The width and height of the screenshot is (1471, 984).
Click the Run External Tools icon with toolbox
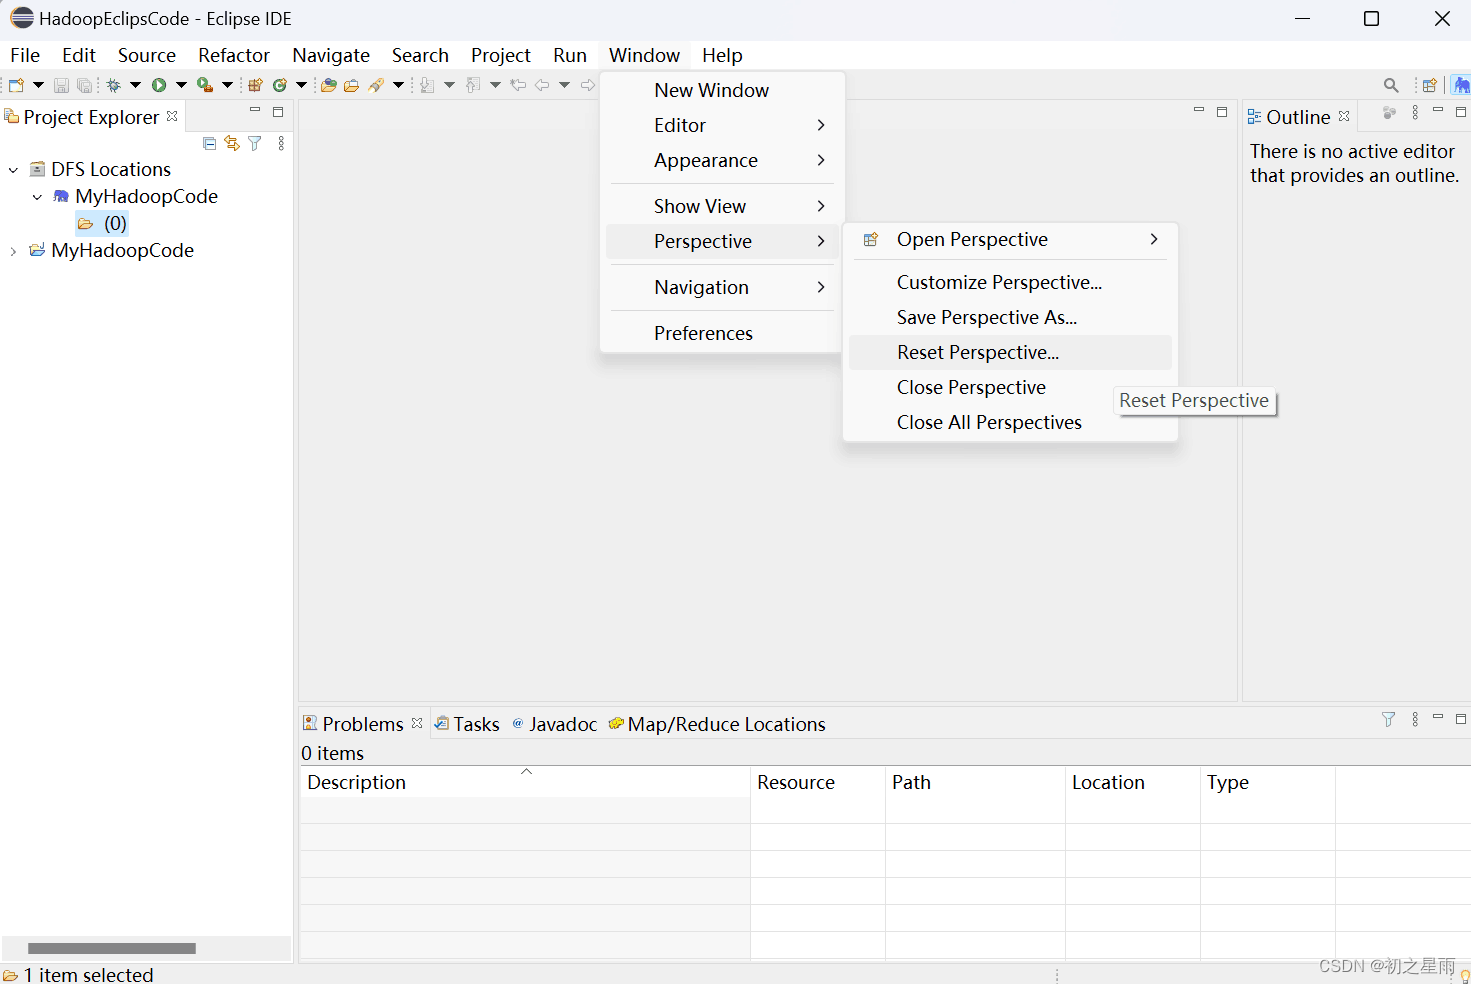(205, 85)
